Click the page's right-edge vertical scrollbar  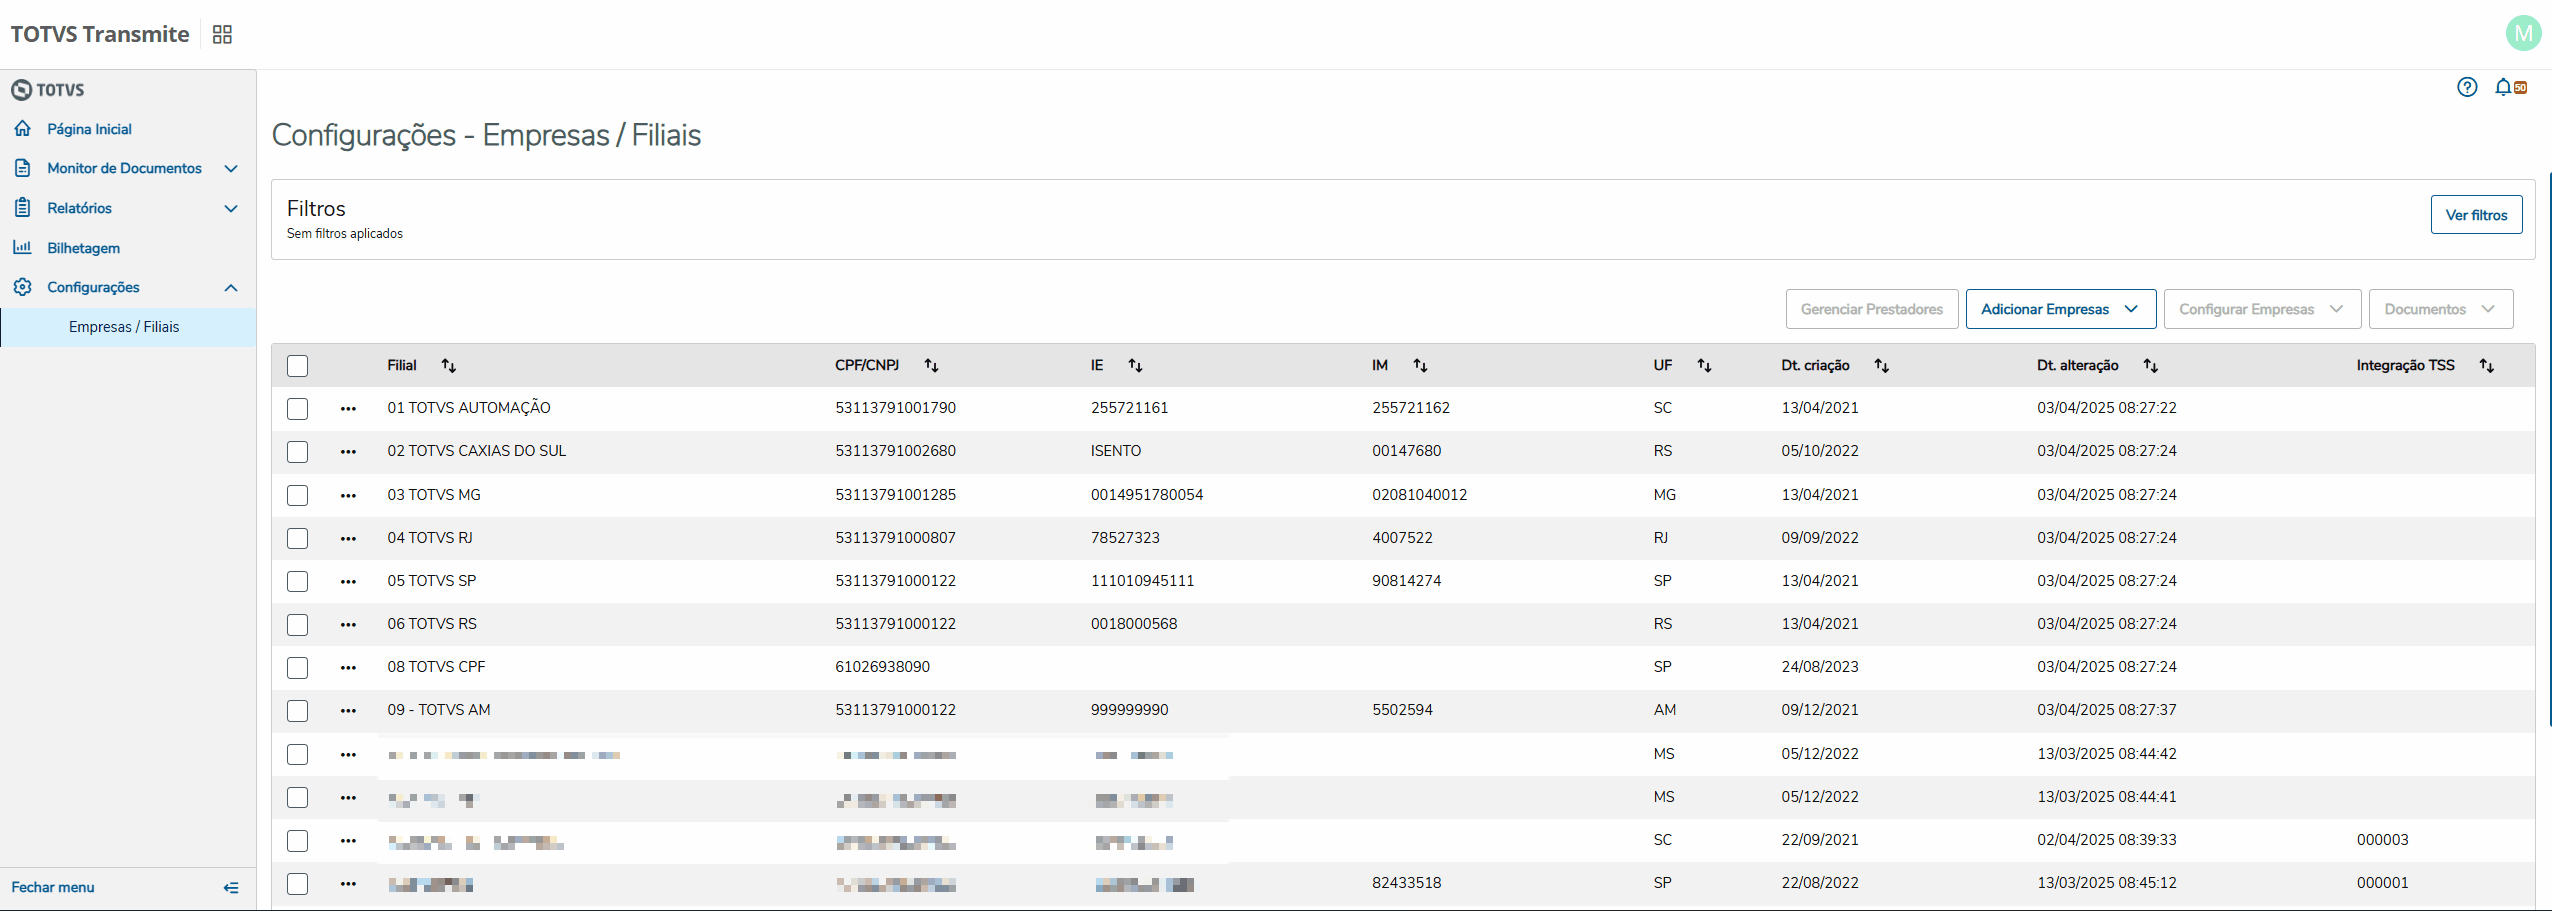point(2549,450)
